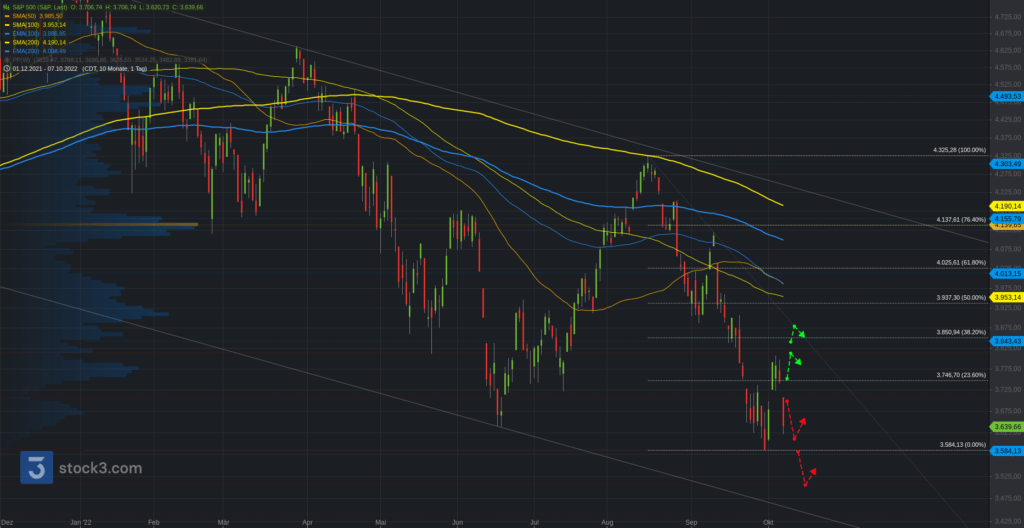Click the date range 01.12.2021 - 07.10.2022

point(45,69)
